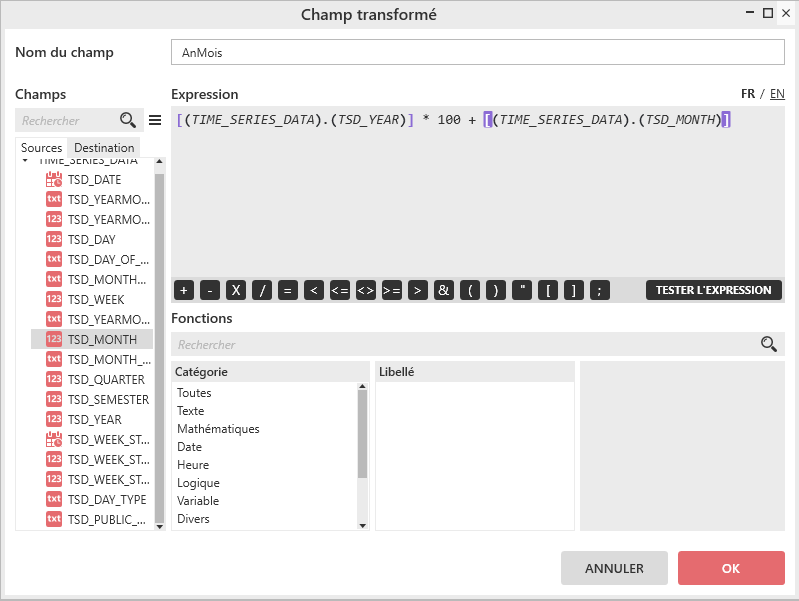Insert the division slash operator
This screenshot has height=601, width=799.
[x=262, y=290]
